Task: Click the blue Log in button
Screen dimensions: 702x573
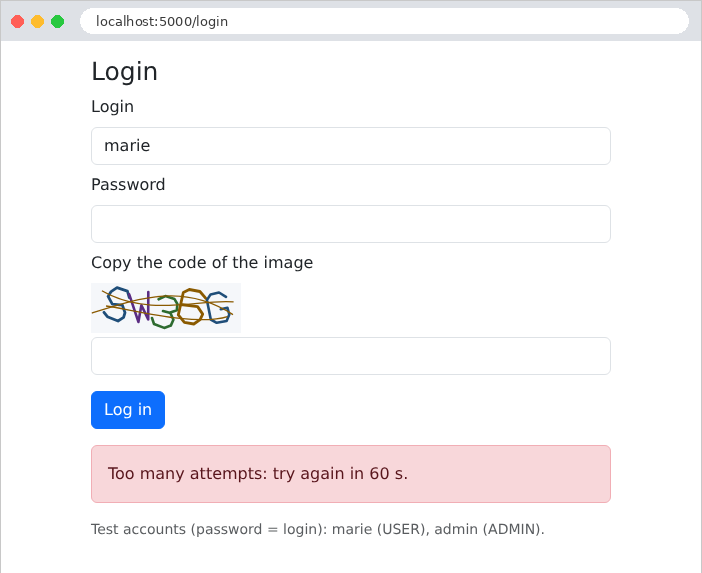Action: pos(128,410)
